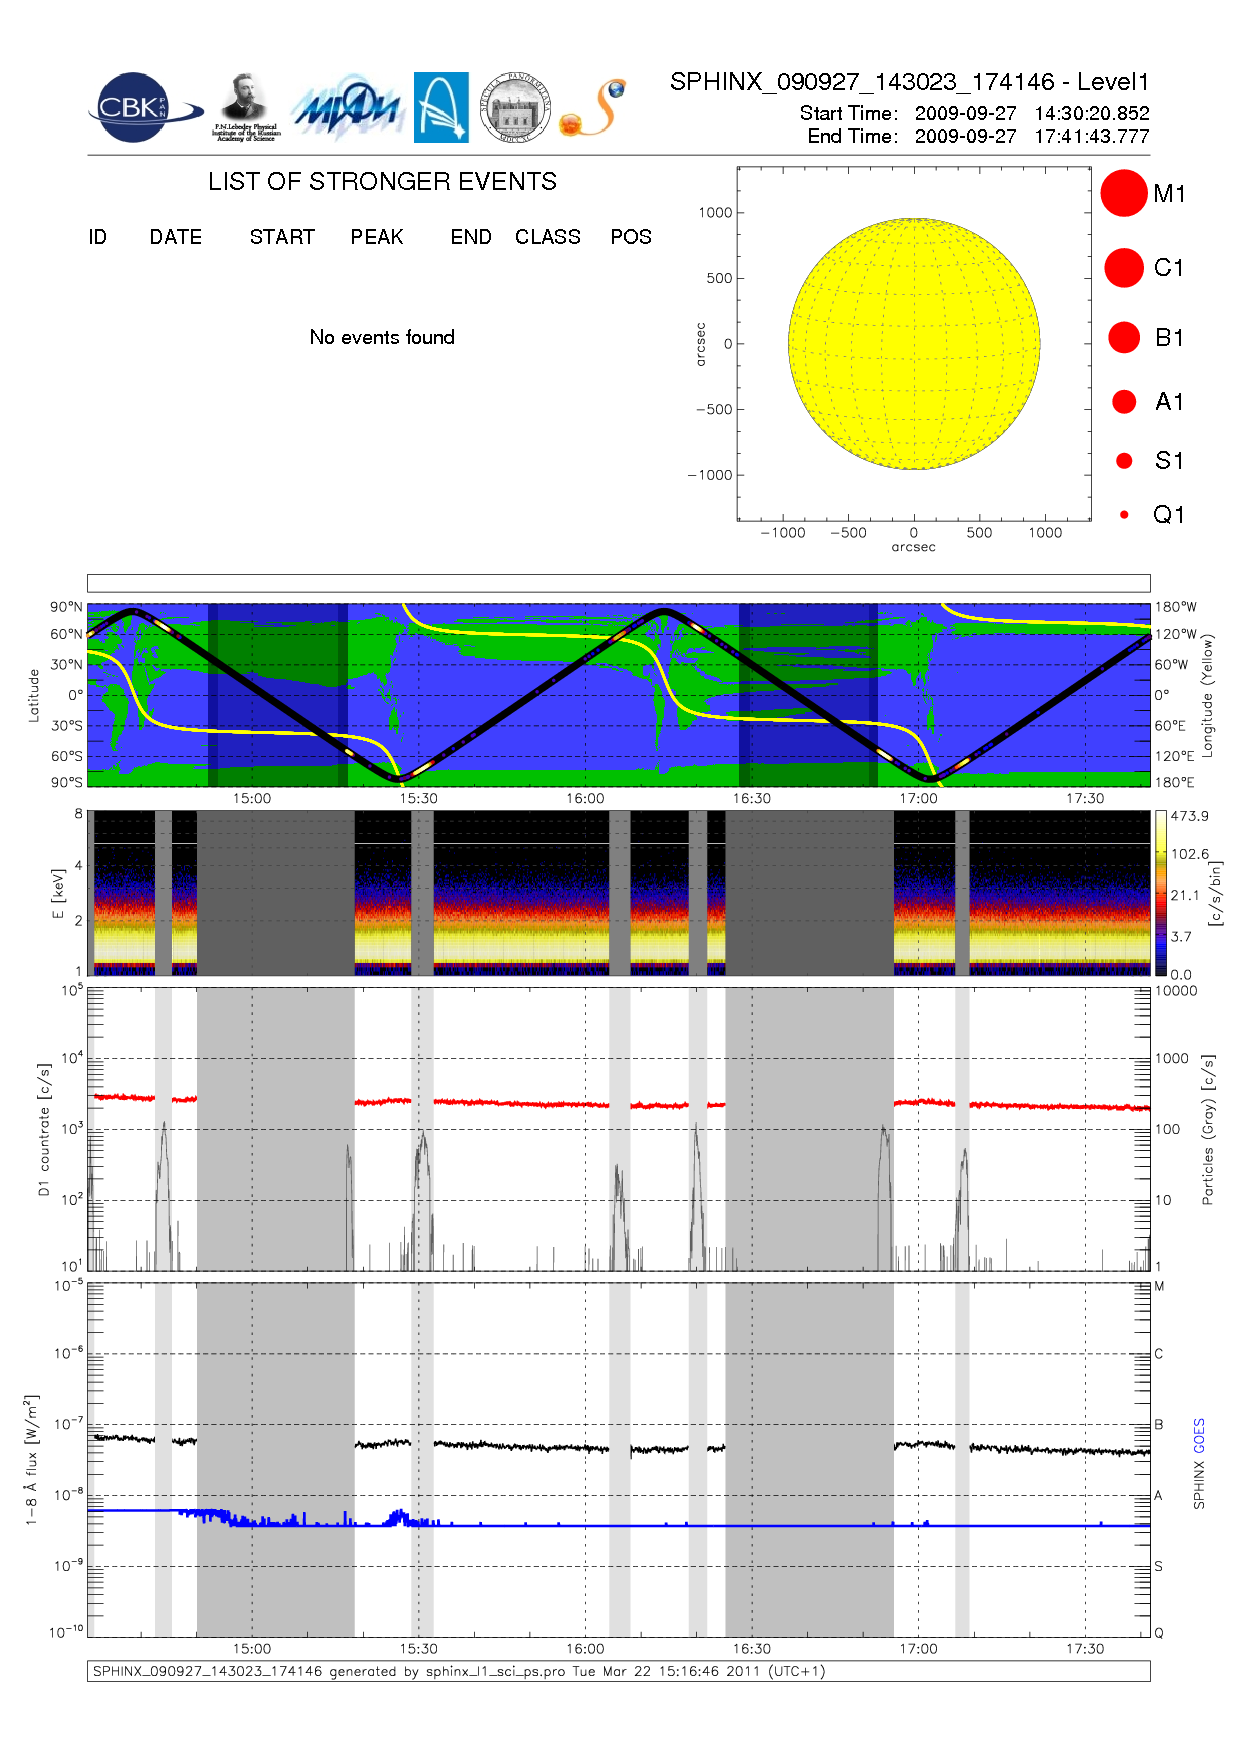Click the B1 red legend circle
The height and width of the screenshot is (1754, 1240).
tap(1123, 338)
